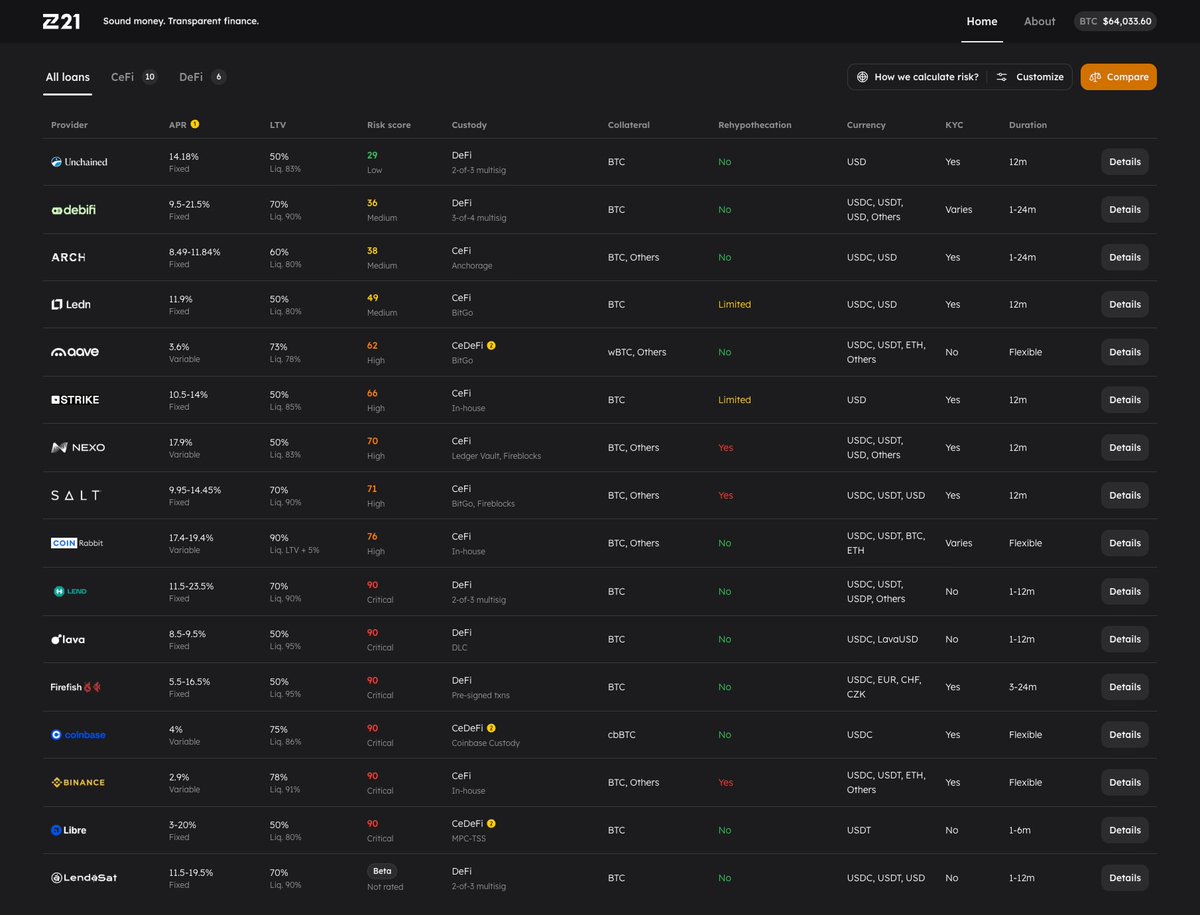Open the About nav link
Image resolution: width=1200 pixels, height=915 pixels.
pyautogui.click(x=1040, y=21)
